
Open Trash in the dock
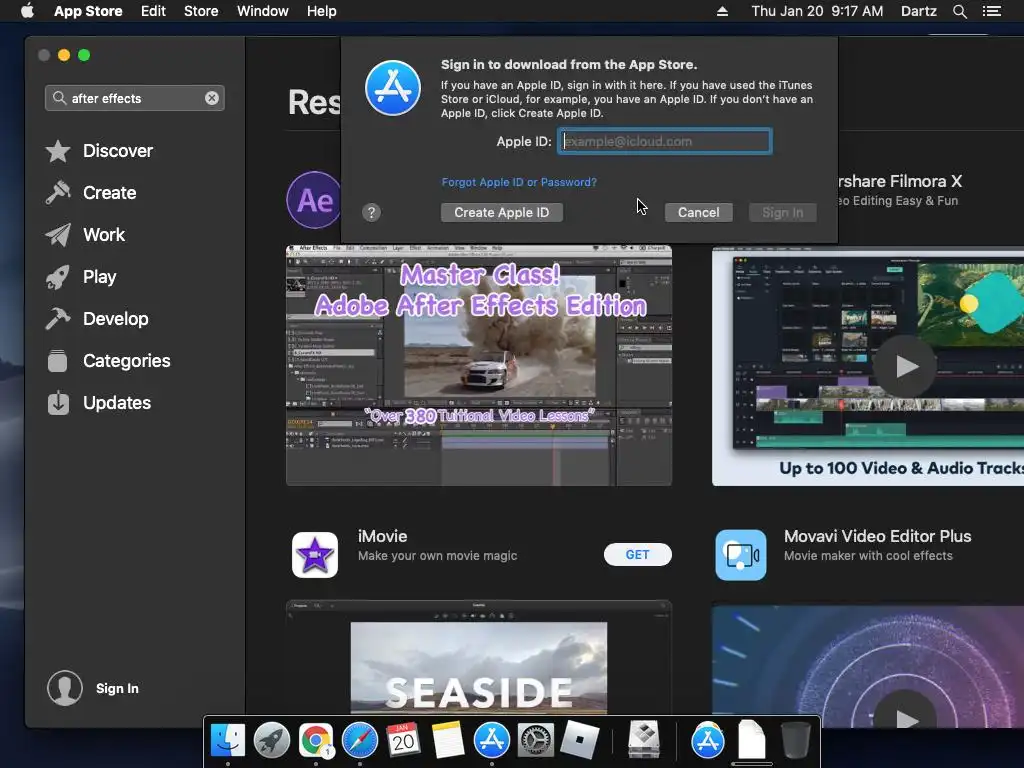(795, 740)
